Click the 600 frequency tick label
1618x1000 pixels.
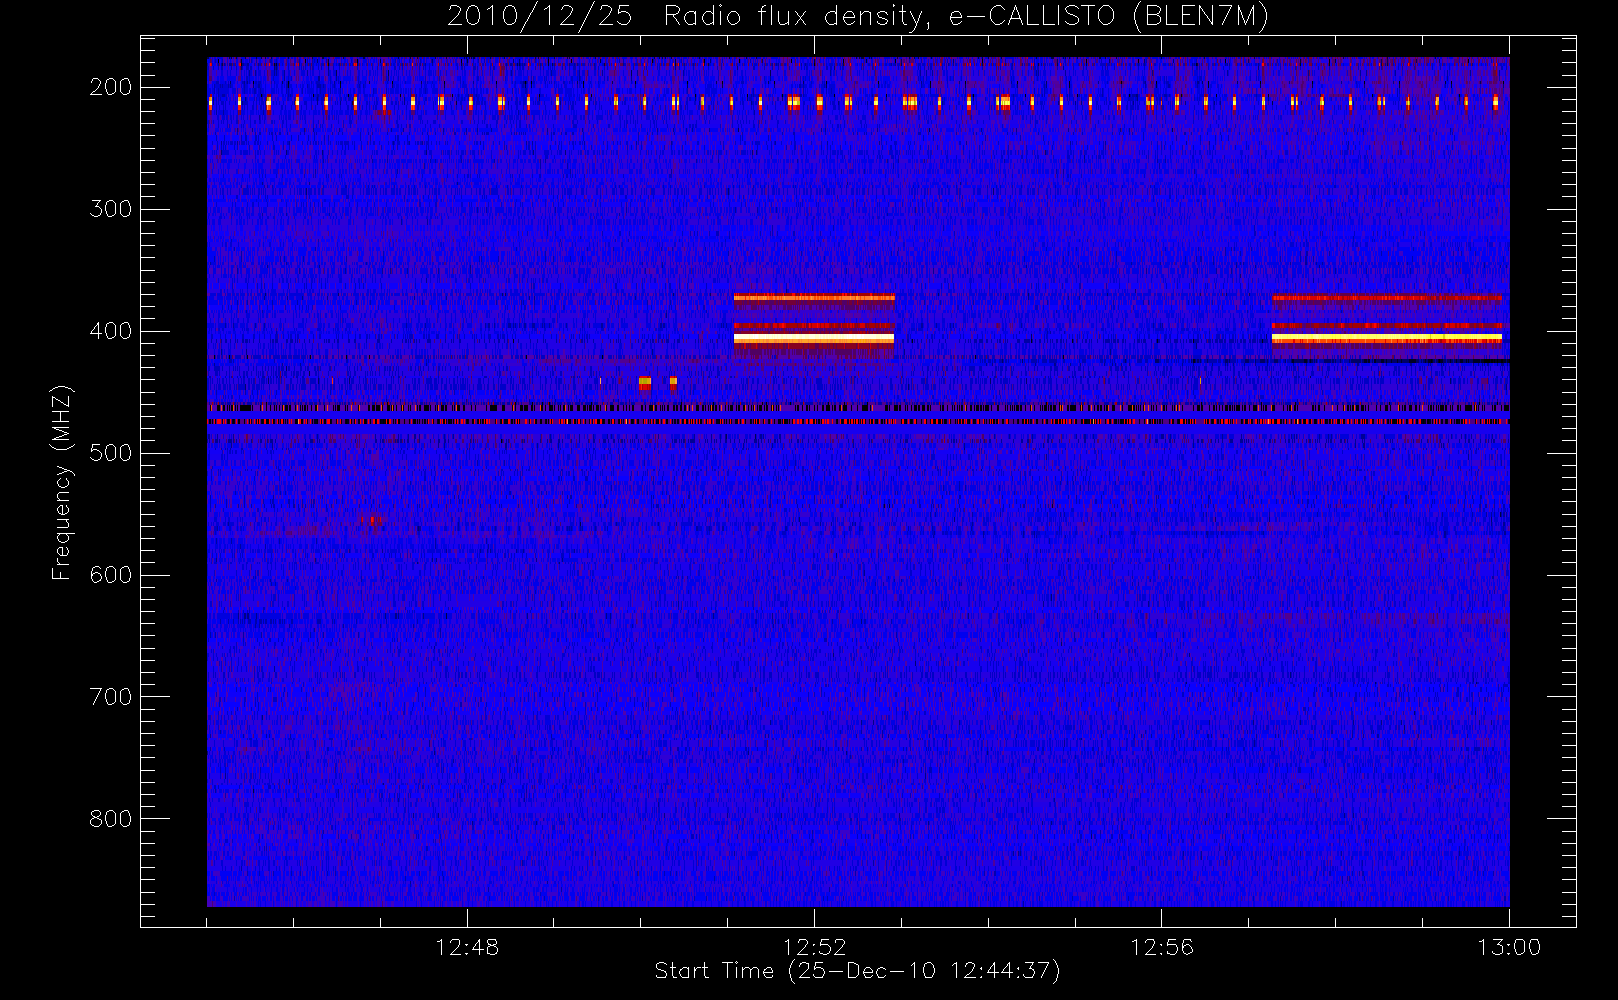tap(111, 575)
